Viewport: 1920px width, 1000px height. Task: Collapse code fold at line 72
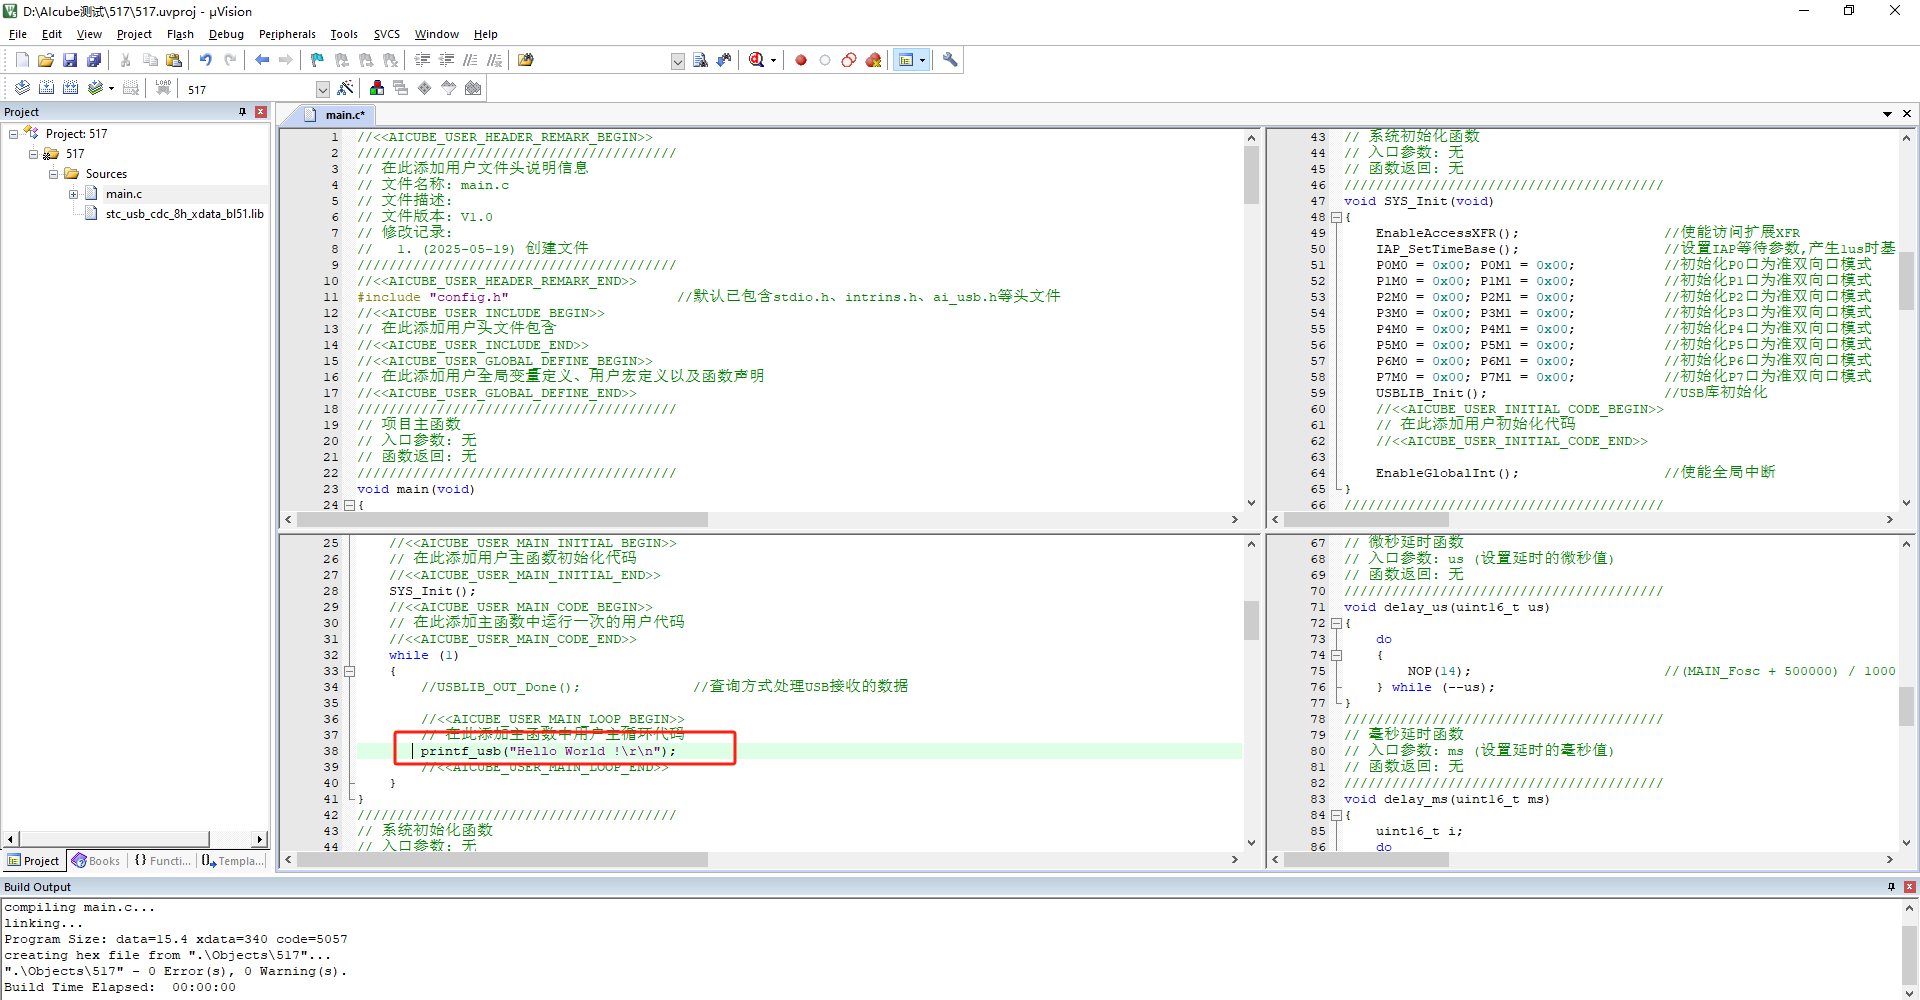coord(1336,623)
